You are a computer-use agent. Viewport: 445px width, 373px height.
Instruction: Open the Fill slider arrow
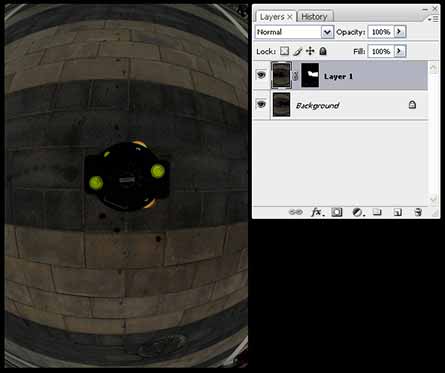[x=400, y=51]
